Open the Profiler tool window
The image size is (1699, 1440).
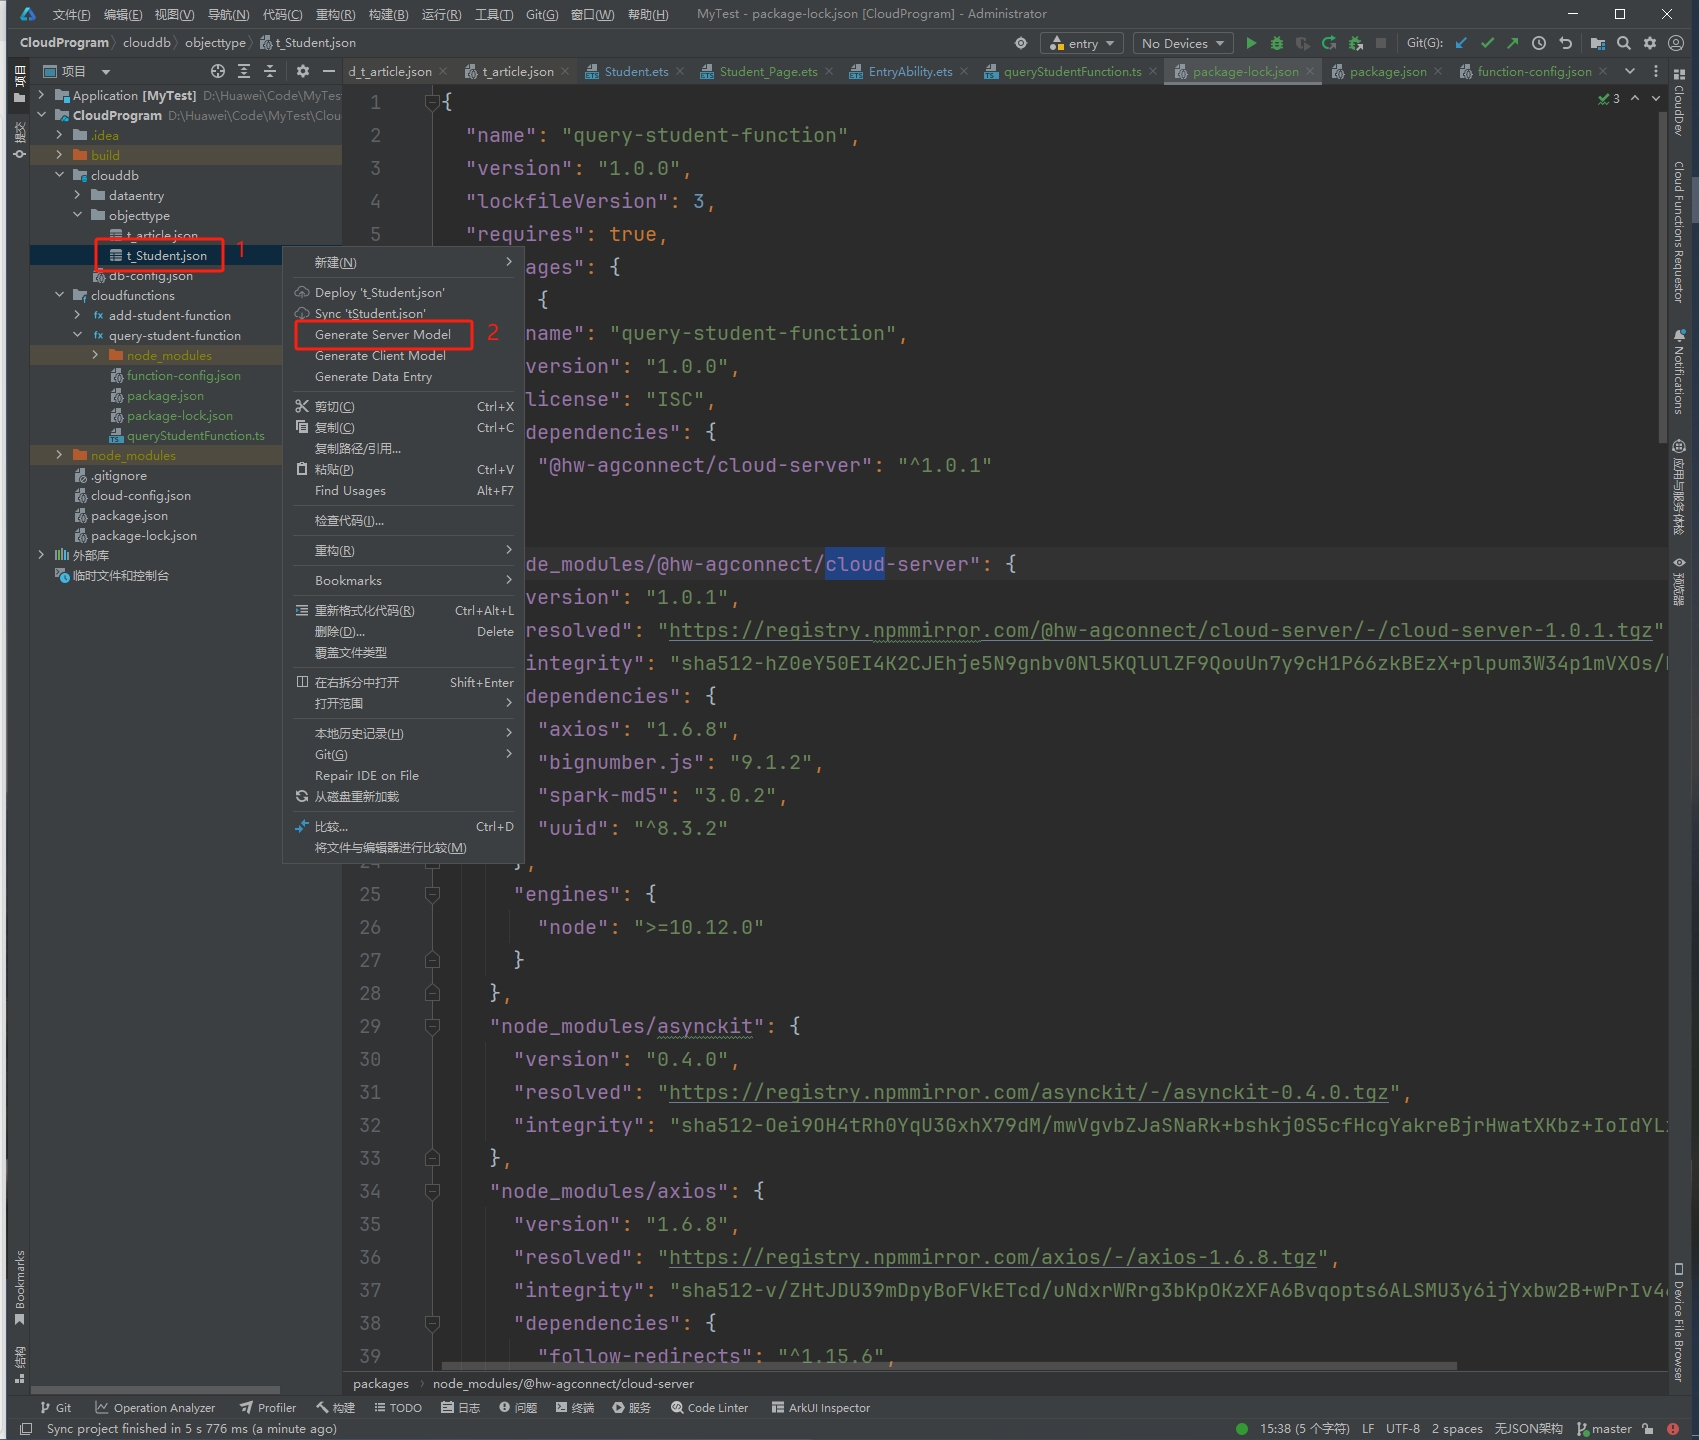point(268,1407)
